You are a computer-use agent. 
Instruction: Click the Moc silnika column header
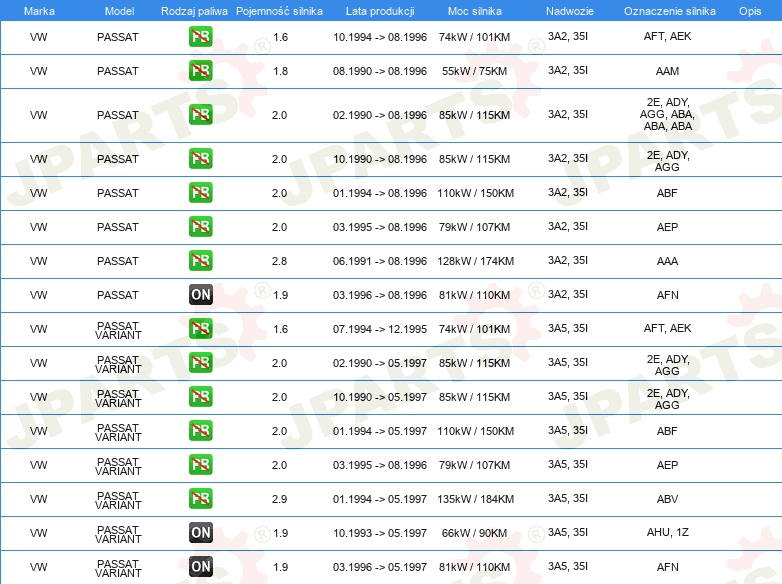pyautogui.click(x=475, y=11)
